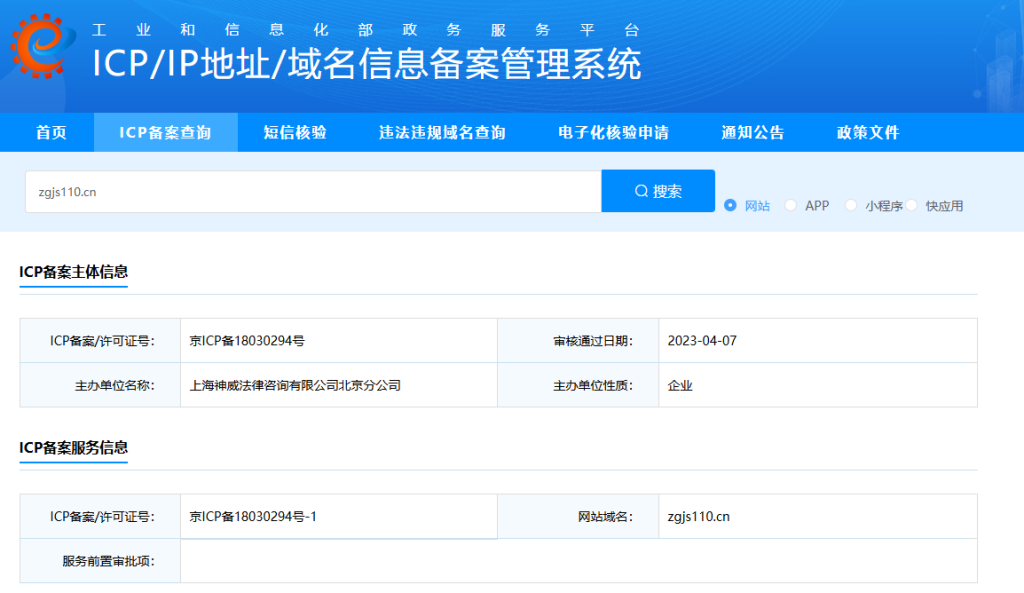Choose the 小程序 radio option
1024x593 pixels.
pos(851,205)
